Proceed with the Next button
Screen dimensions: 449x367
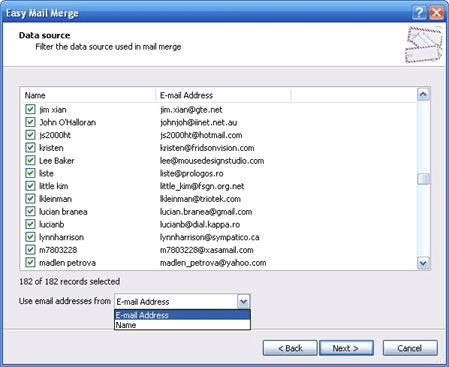(346, 348)
